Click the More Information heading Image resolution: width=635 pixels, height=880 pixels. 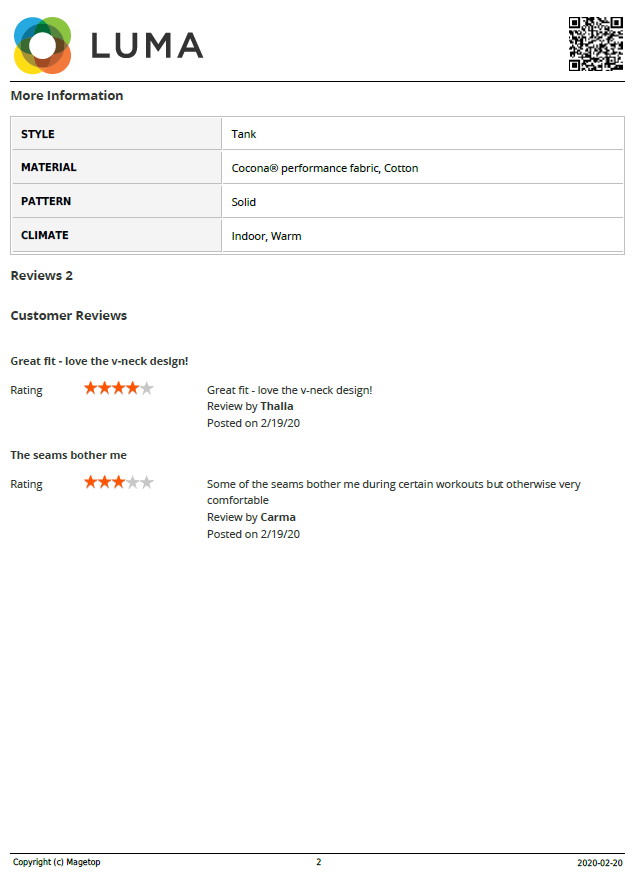[x=67, y=96]
